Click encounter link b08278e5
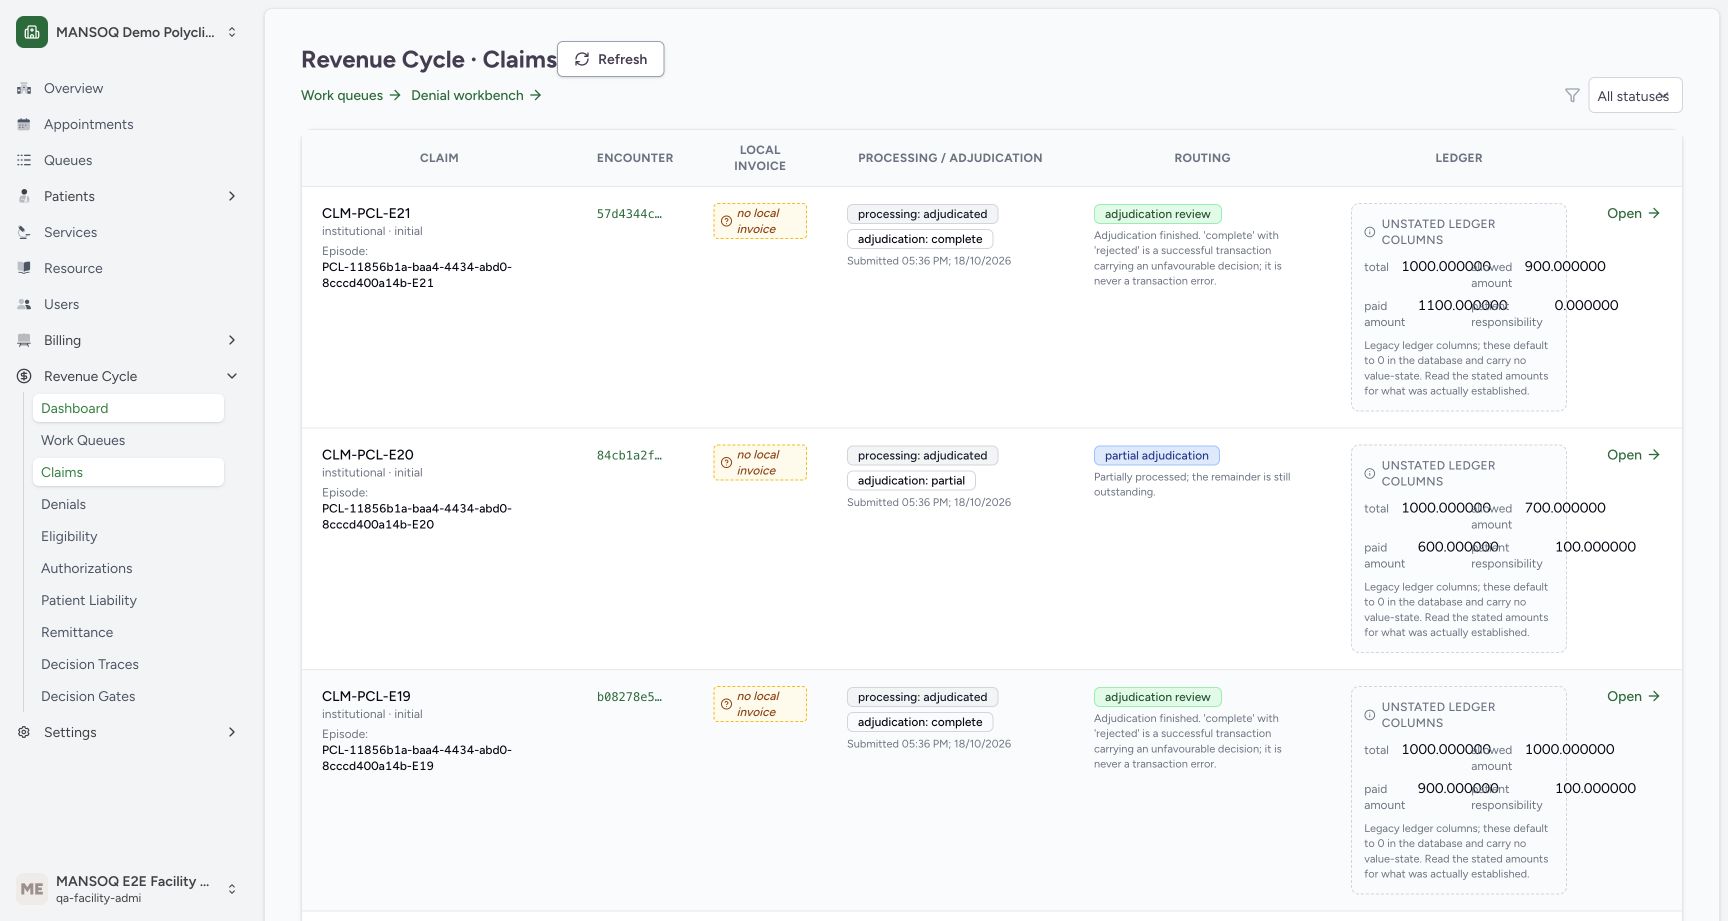 click(x=629, y=697)
